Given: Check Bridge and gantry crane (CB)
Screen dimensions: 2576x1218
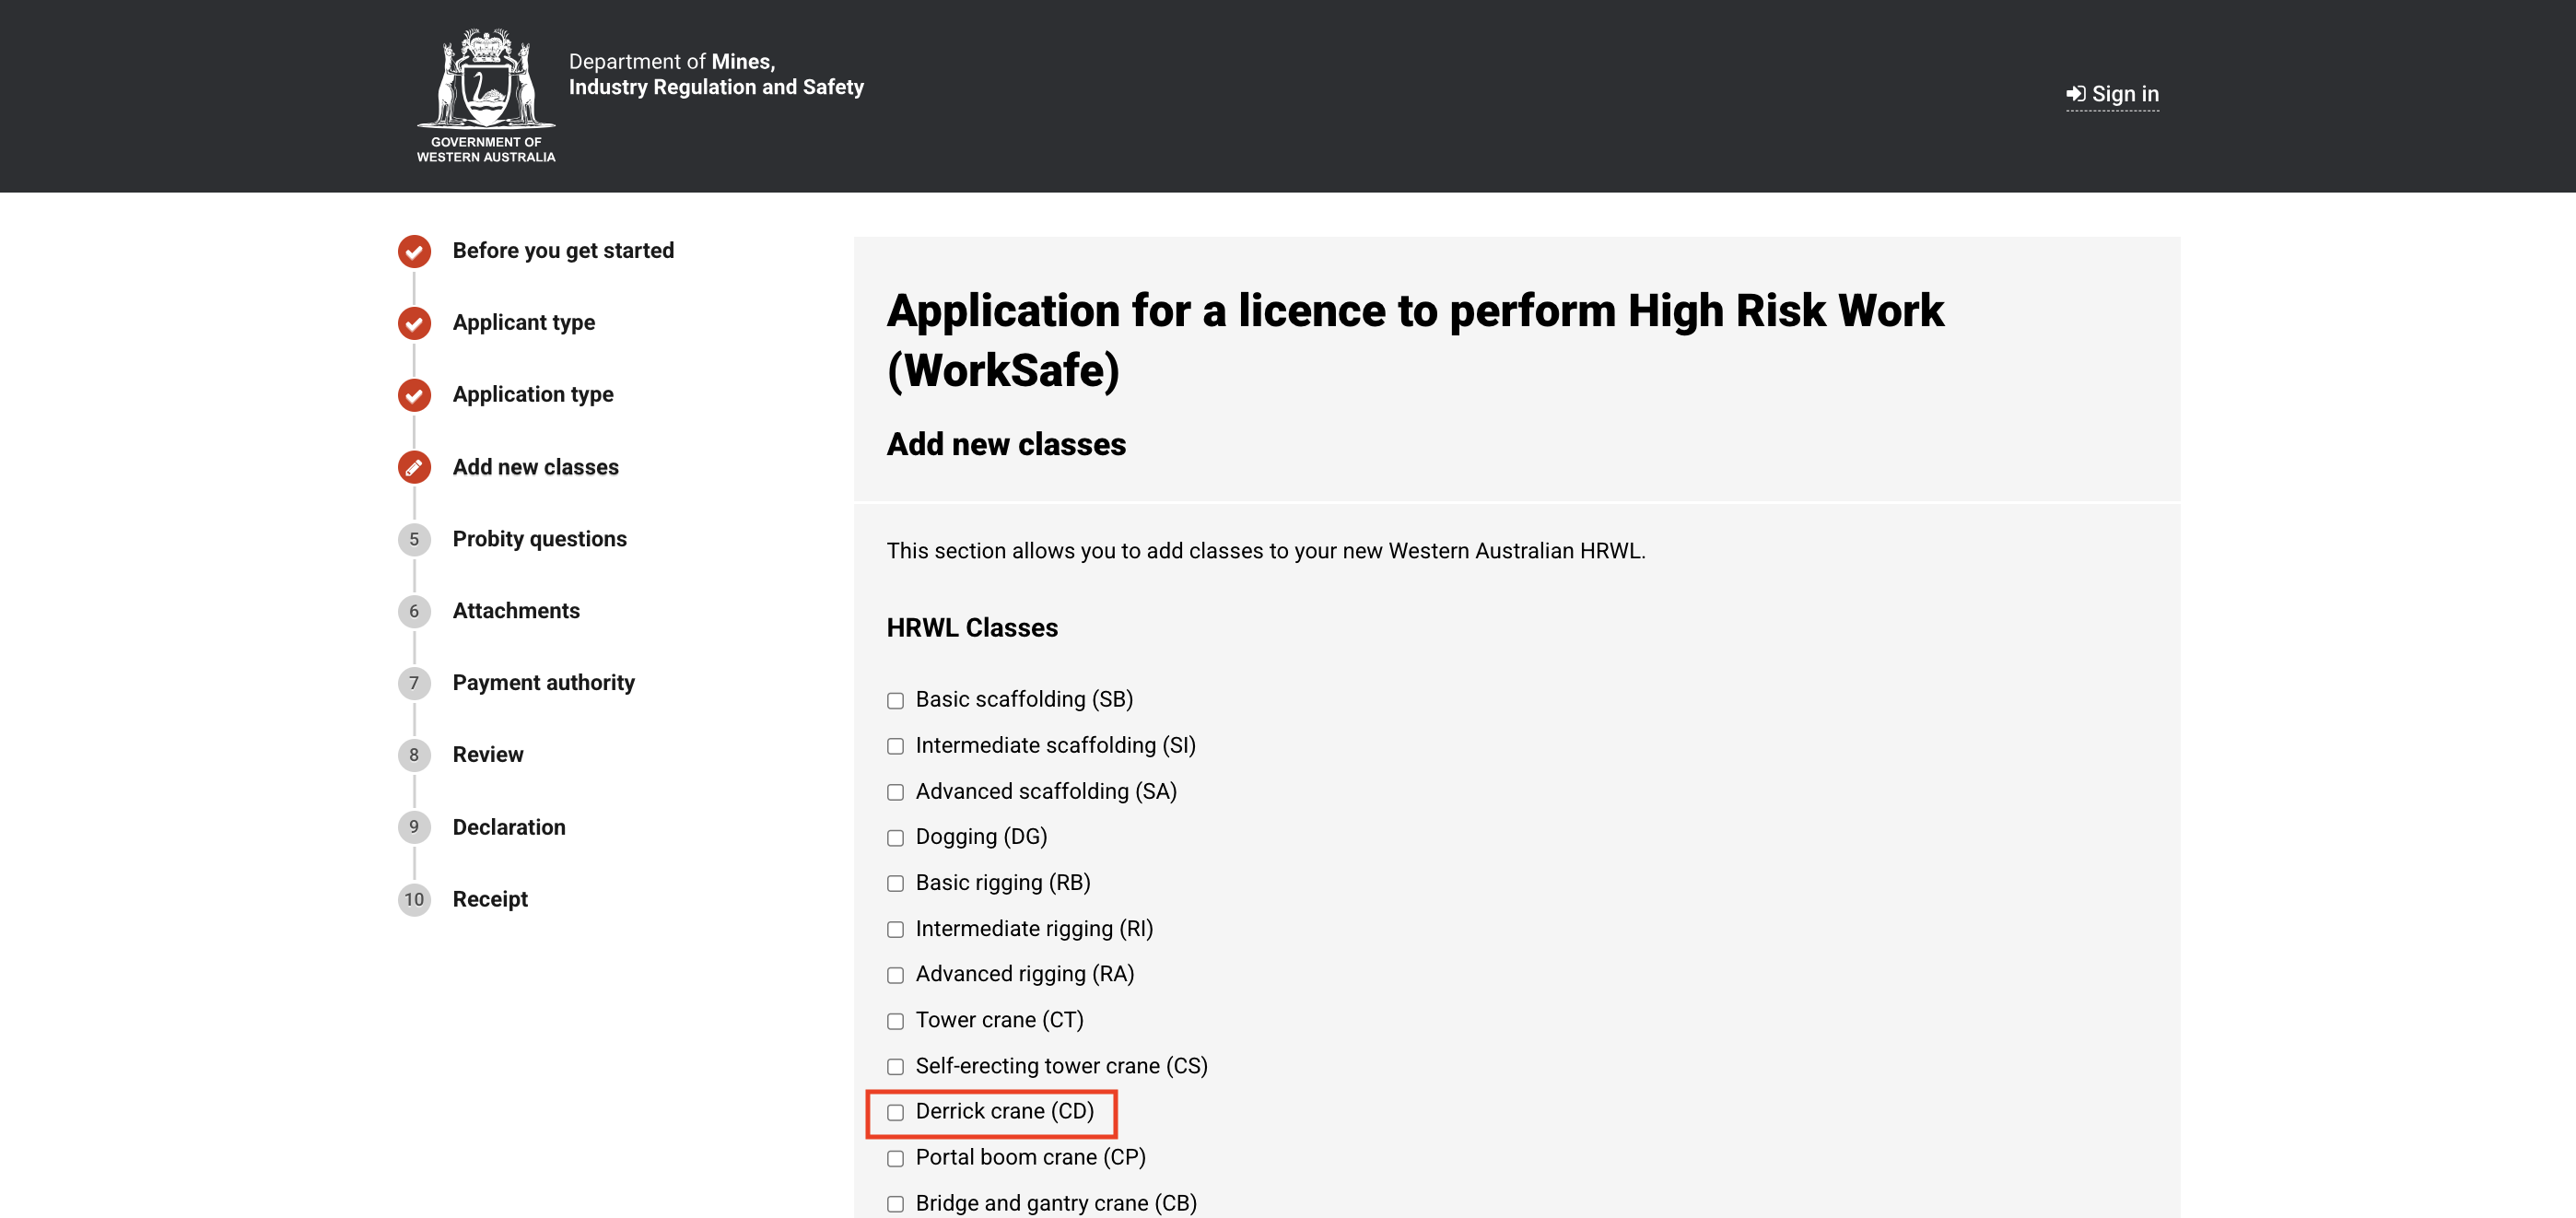Looking at the screenshot, I should click(x=895, y=1204).
